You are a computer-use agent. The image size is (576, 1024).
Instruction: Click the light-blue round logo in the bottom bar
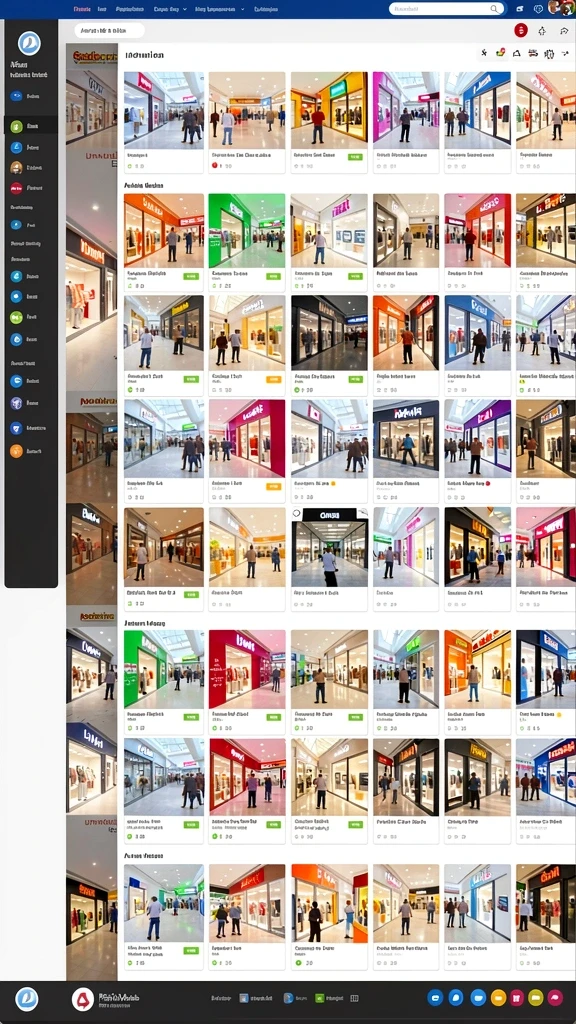[x=27, y=999]
